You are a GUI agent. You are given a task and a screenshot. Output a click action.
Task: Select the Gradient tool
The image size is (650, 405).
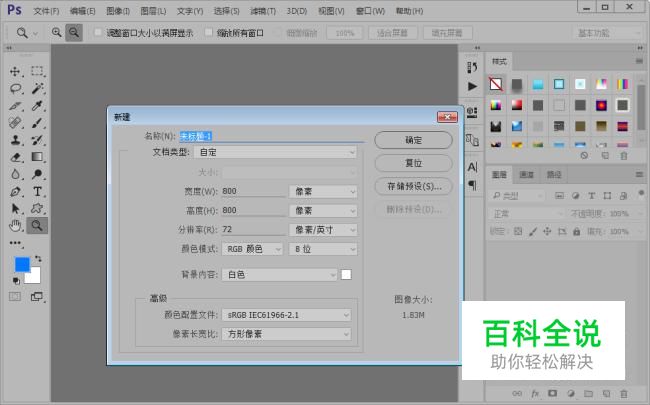point(37,157)
